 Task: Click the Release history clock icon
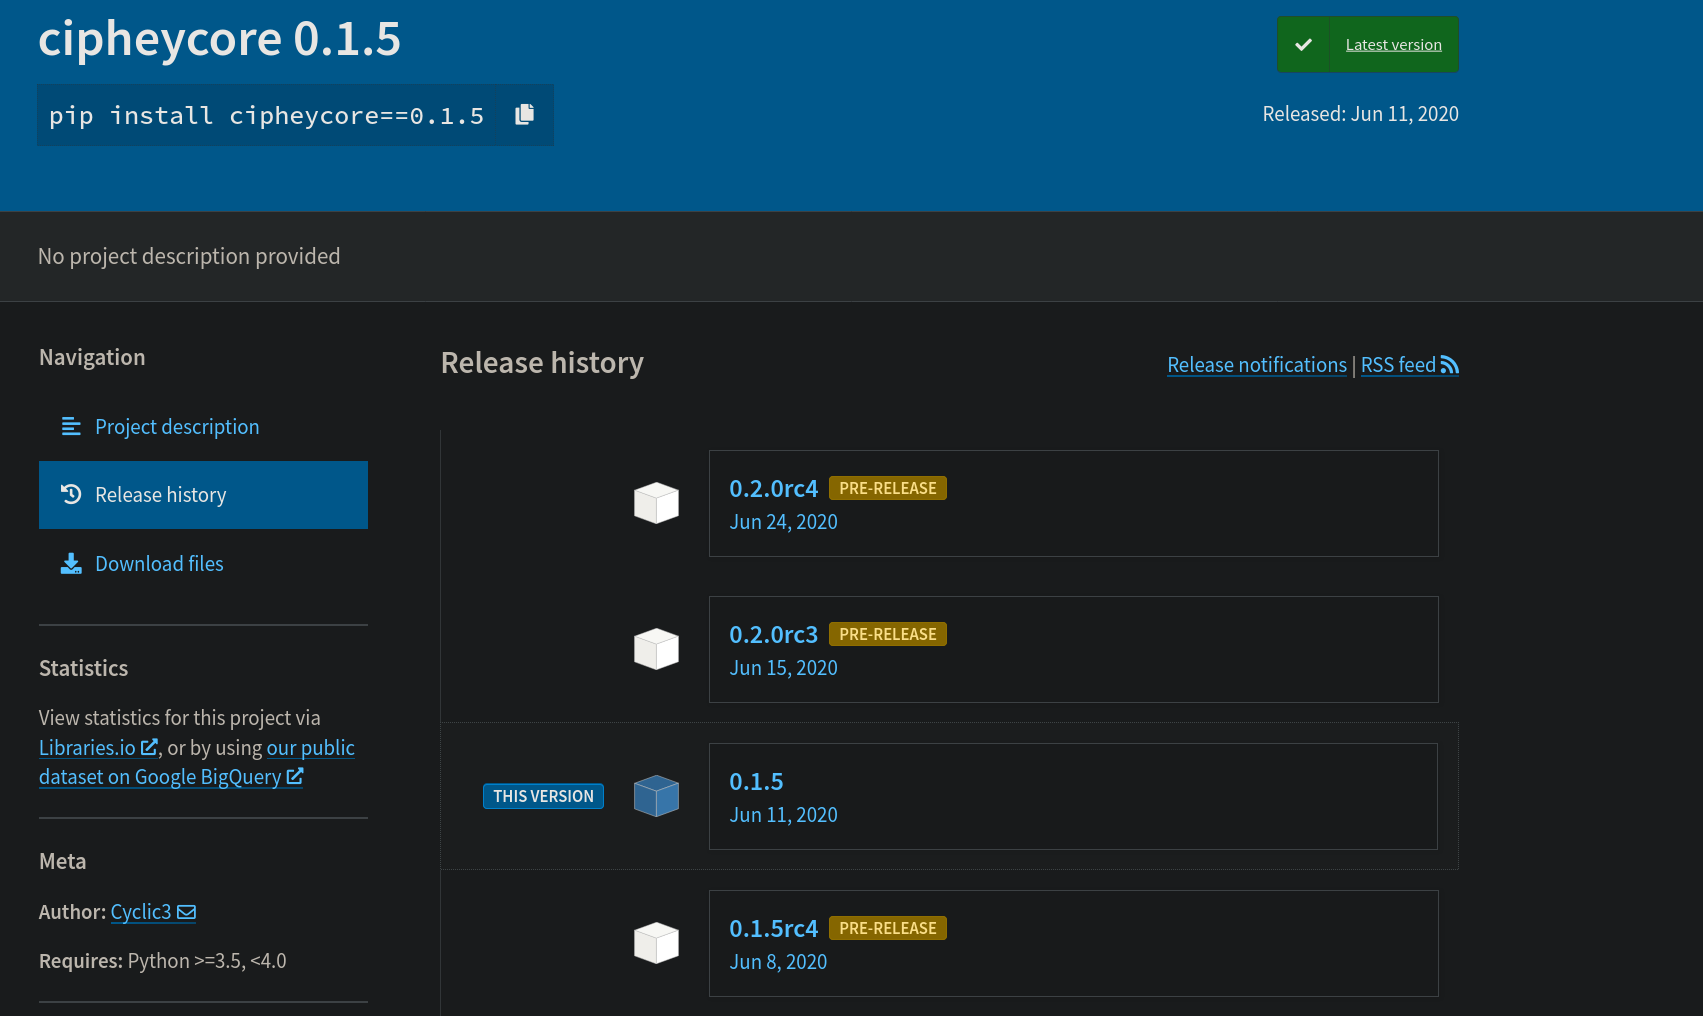point(70,494)
